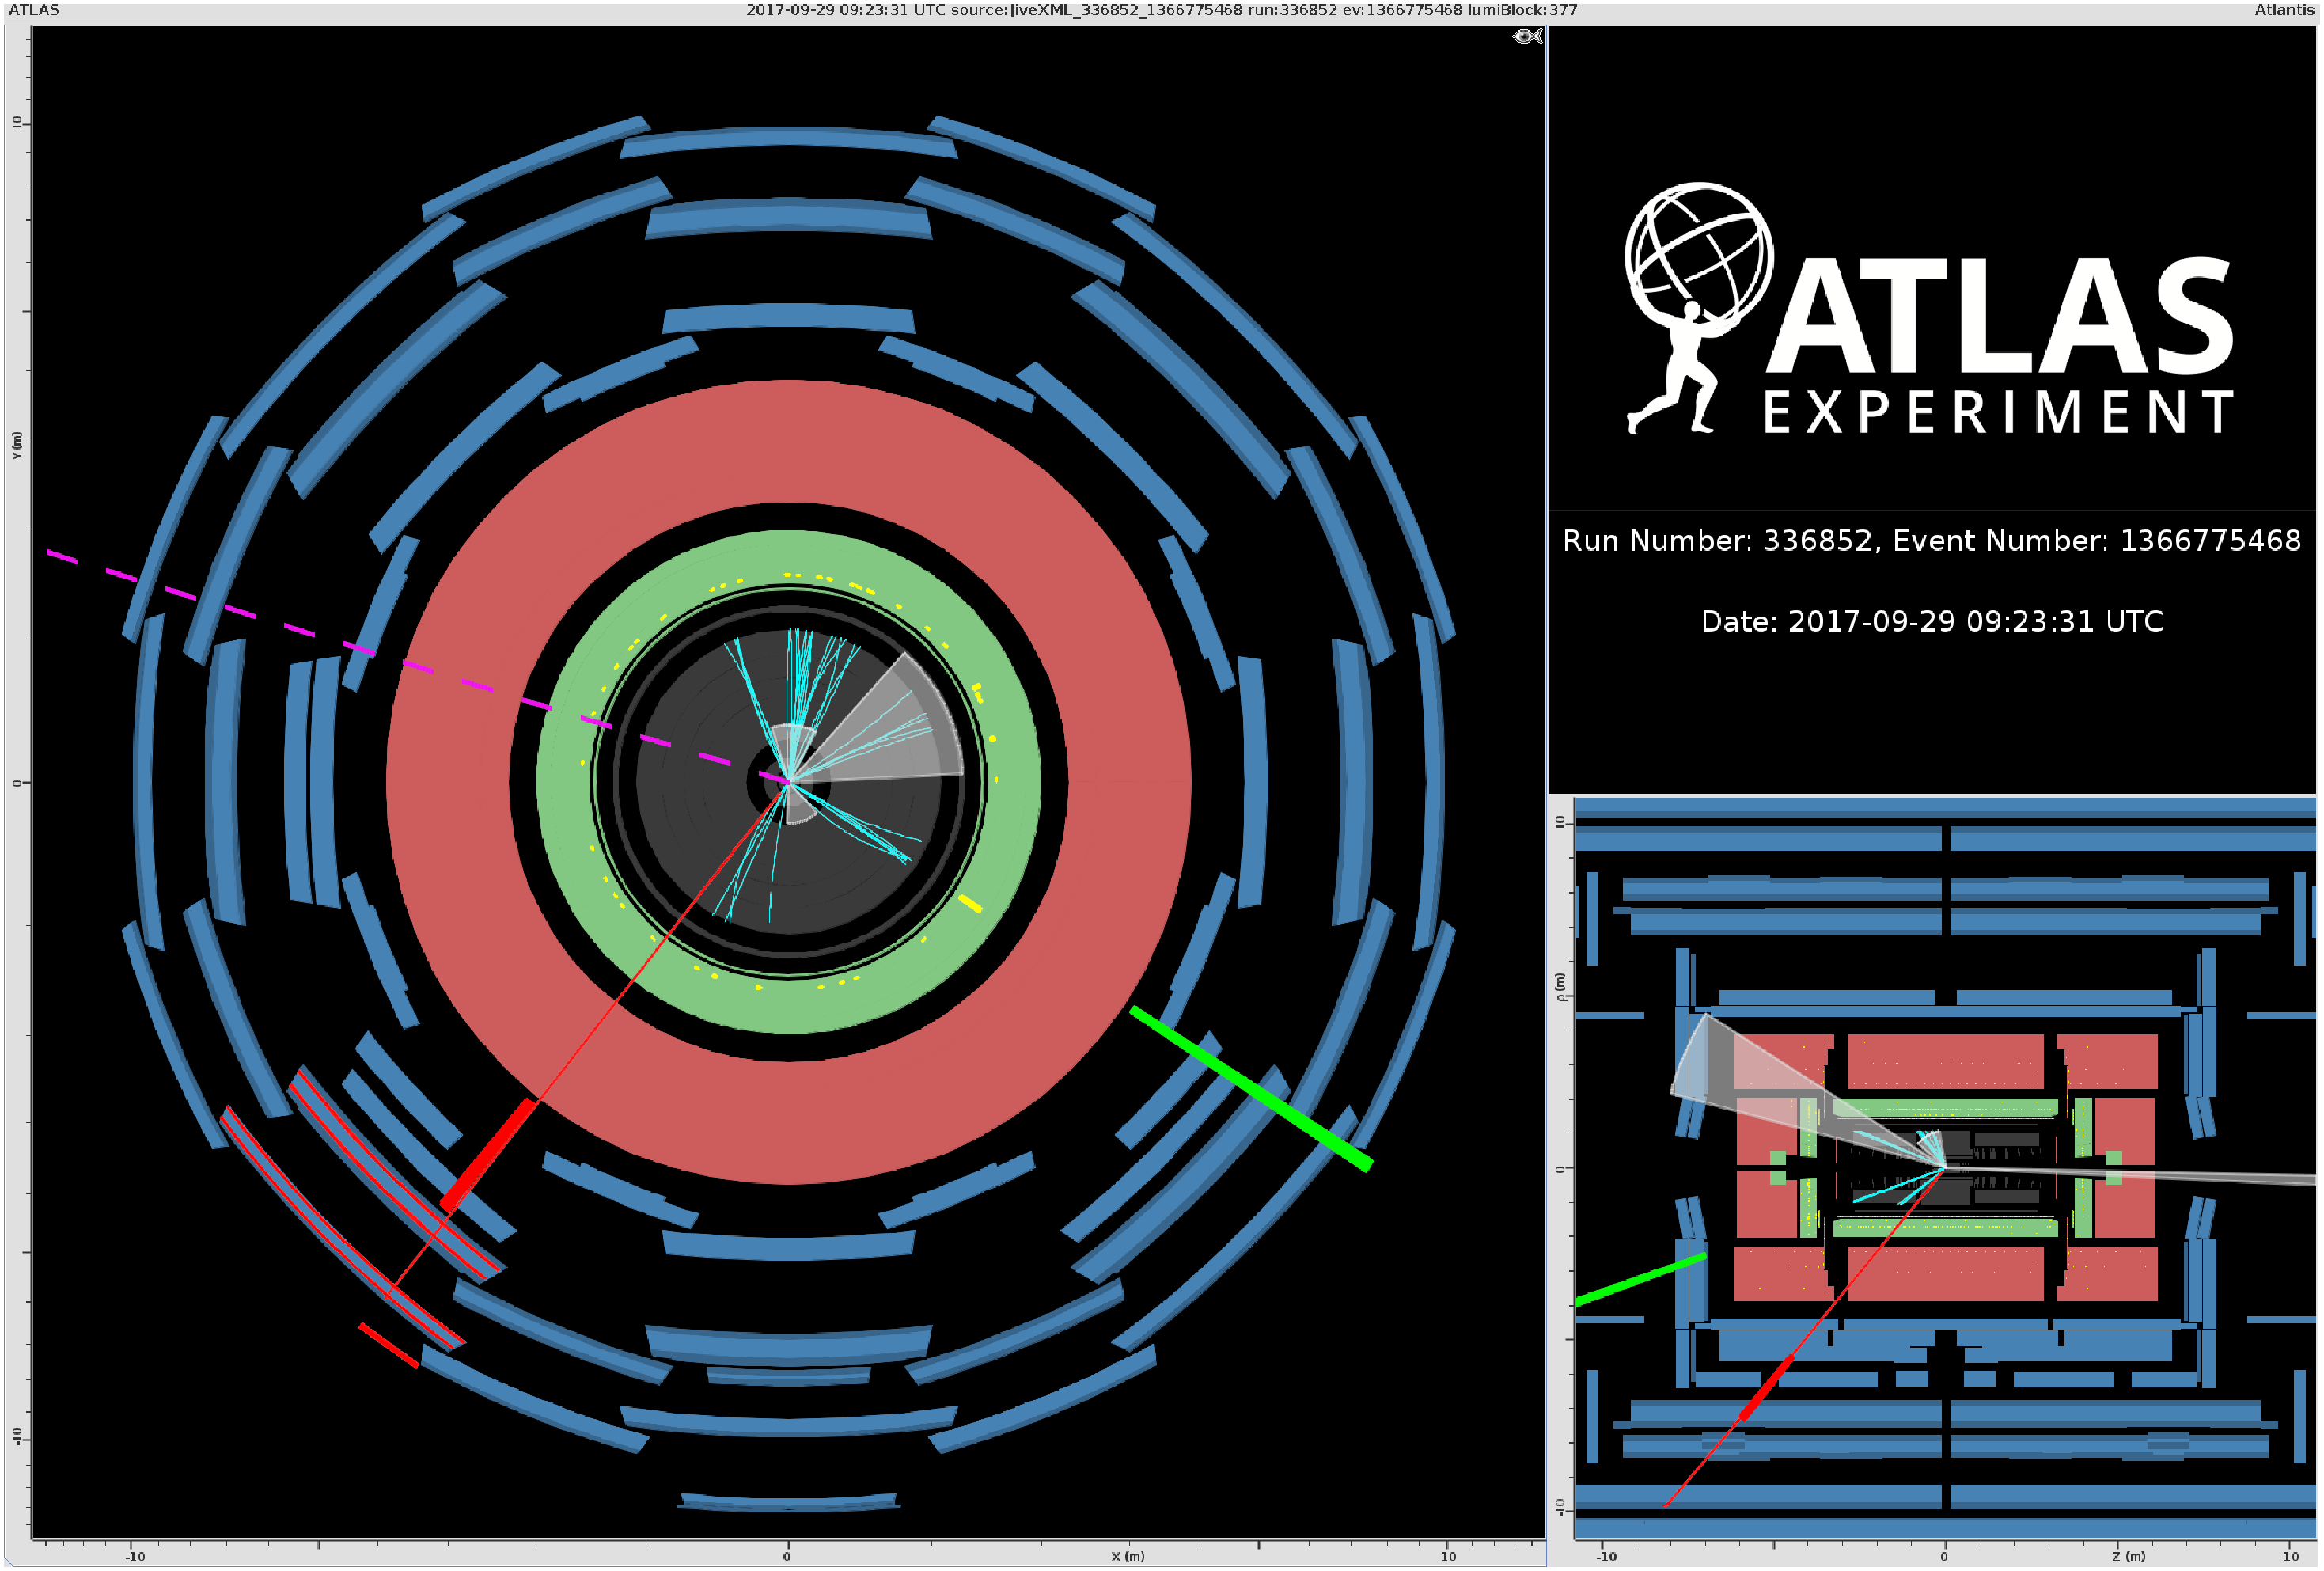Pick the magenta dashed missing-energy line
The width and height of the screenshot is (2324, 1571).
tap(418, 666)
